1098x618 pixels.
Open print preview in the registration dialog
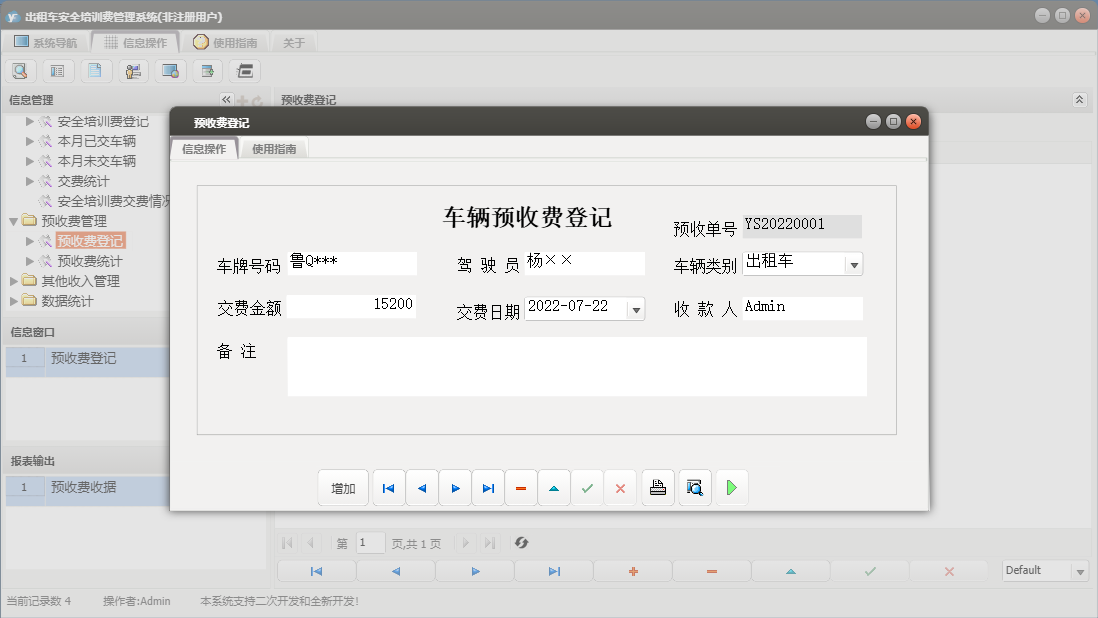tap(694, 487)
